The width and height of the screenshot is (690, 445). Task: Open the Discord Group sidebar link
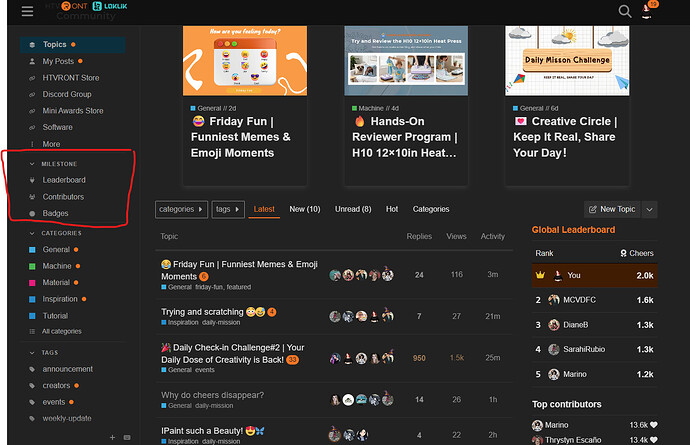point(66,94)
